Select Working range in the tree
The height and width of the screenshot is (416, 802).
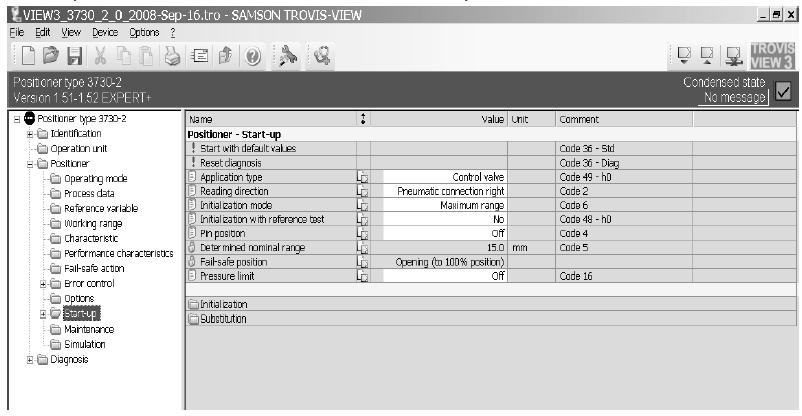(x=93, y=224)
